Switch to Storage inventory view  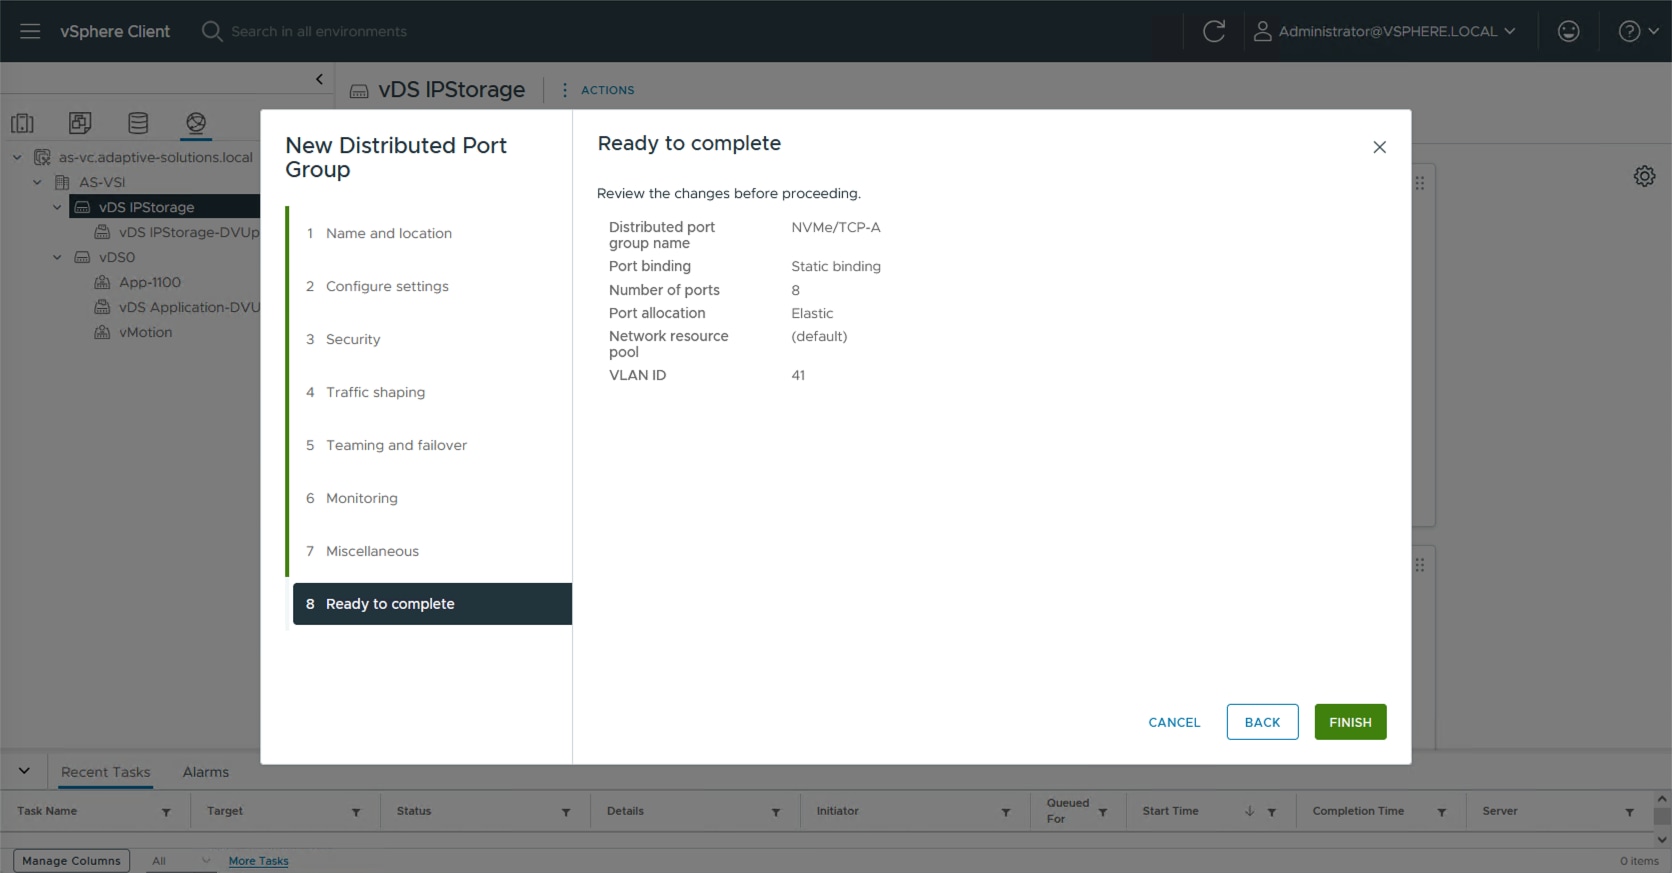click(138, 123)
